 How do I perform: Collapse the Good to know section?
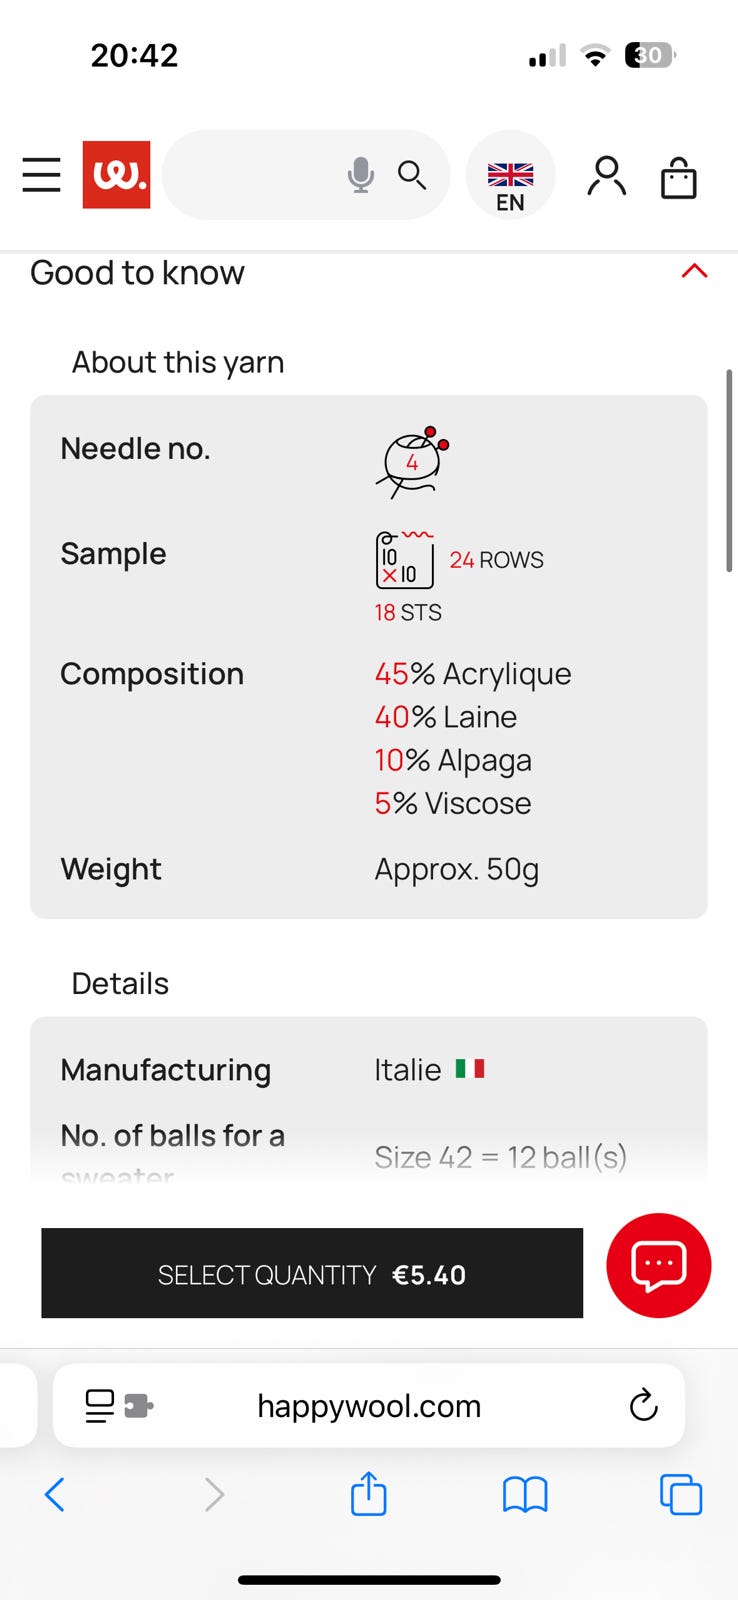pyautogui.click(x=694, y=271)
